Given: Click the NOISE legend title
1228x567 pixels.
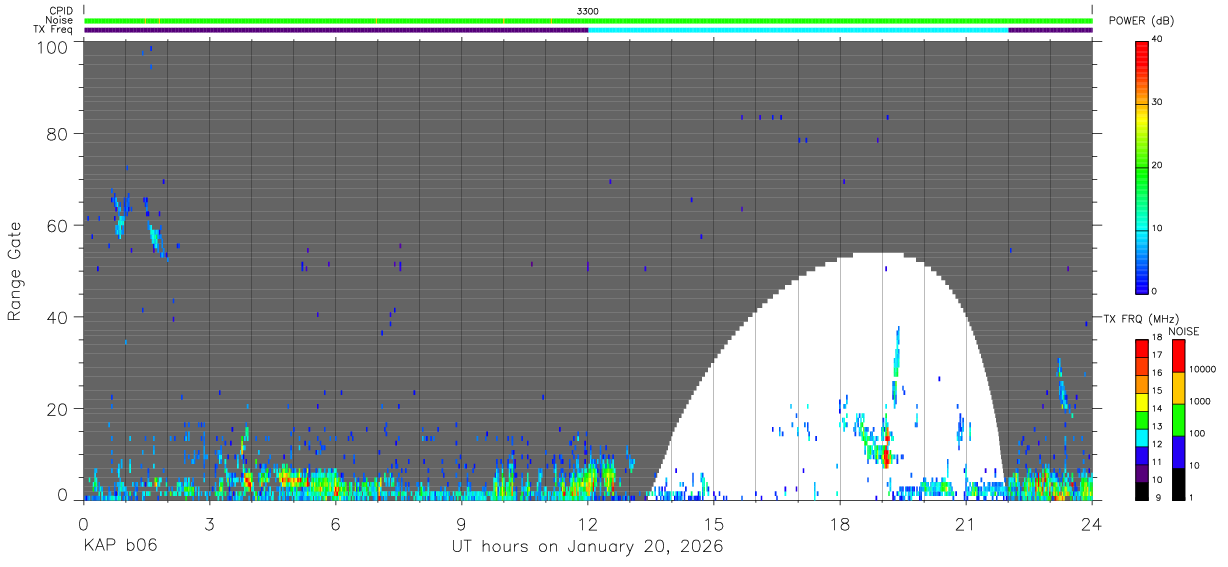Looking at the screenshot, I should pos(1183,331).
